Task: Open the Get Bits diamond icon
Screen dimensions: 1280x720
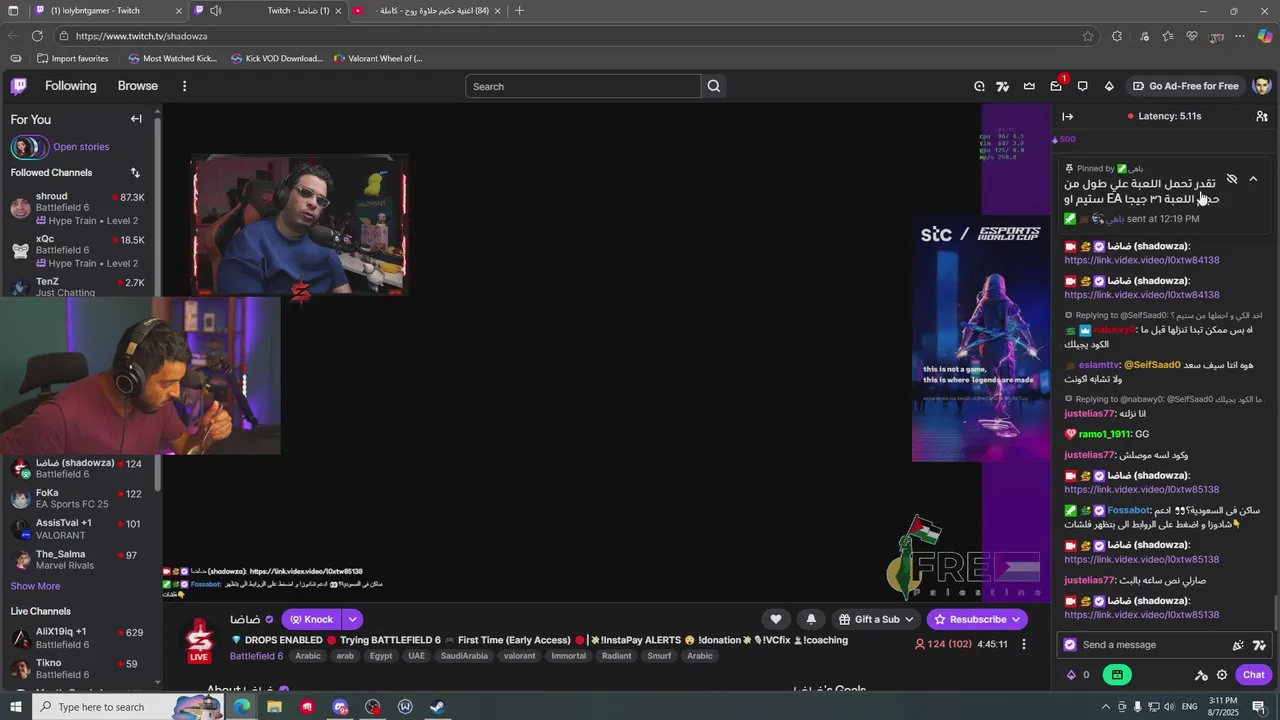Action: click(1109, 86)
